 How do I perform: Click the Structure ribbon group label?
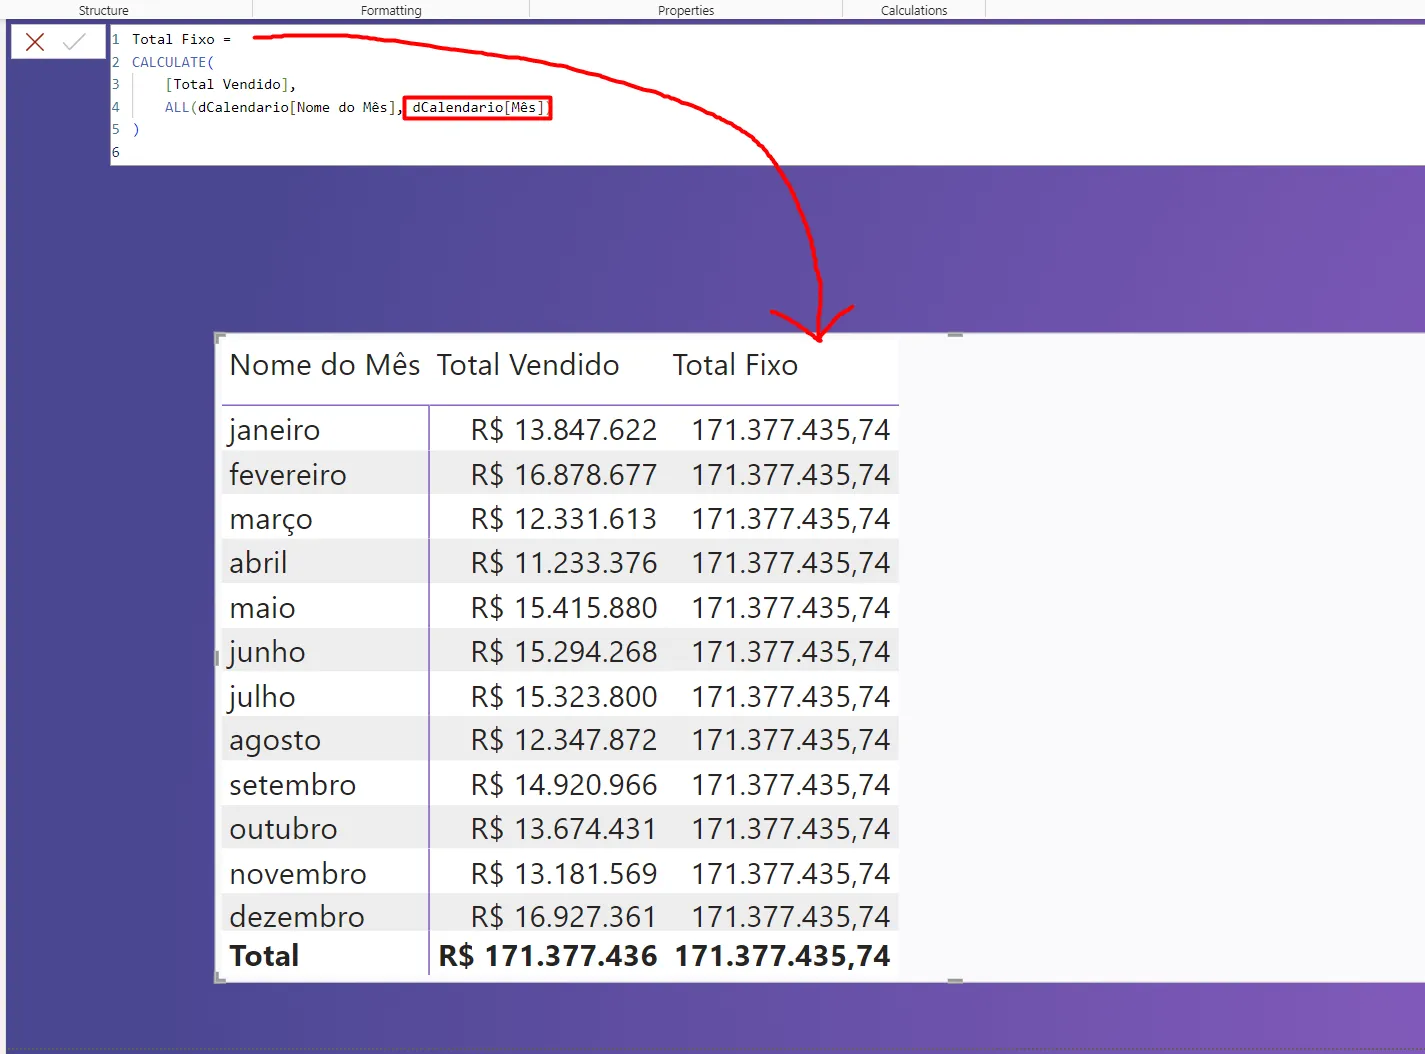tap(104, 11)
